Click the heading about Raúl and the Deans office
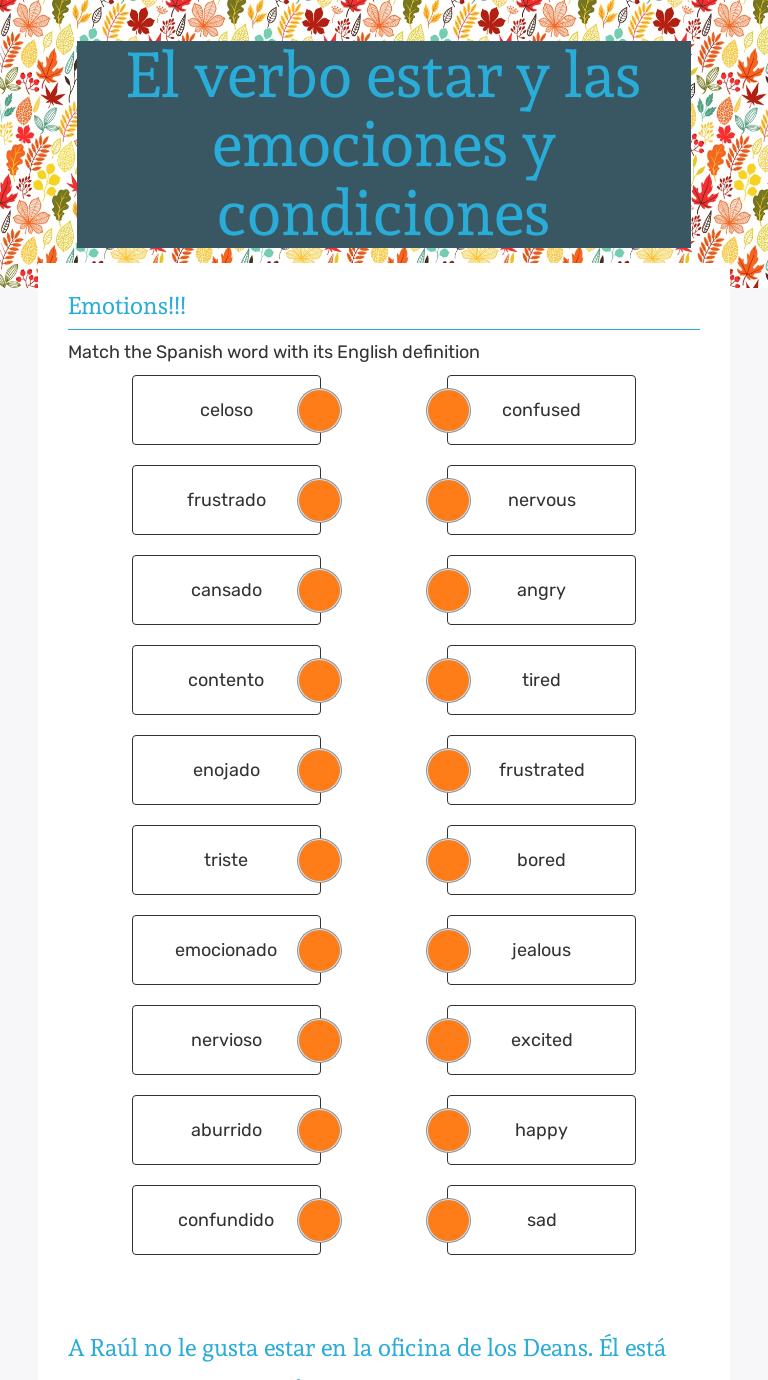768x1380 pixels. (366, 1348)
